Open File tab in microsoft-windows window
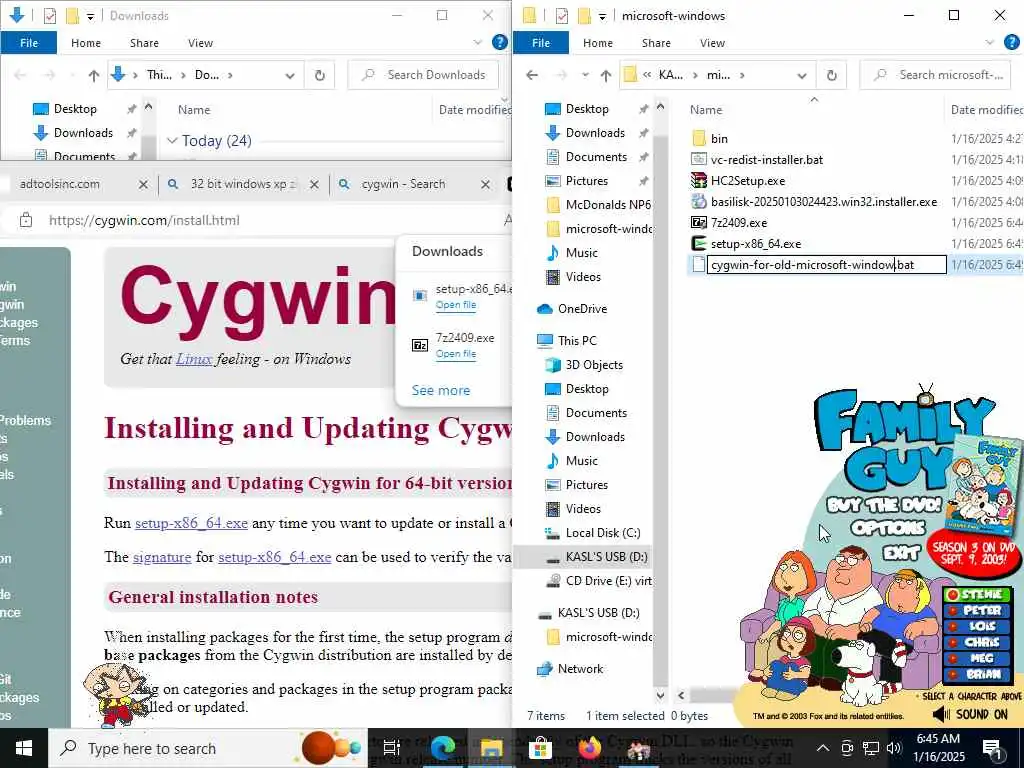The image size is (1024, 768). pos(541,42)
